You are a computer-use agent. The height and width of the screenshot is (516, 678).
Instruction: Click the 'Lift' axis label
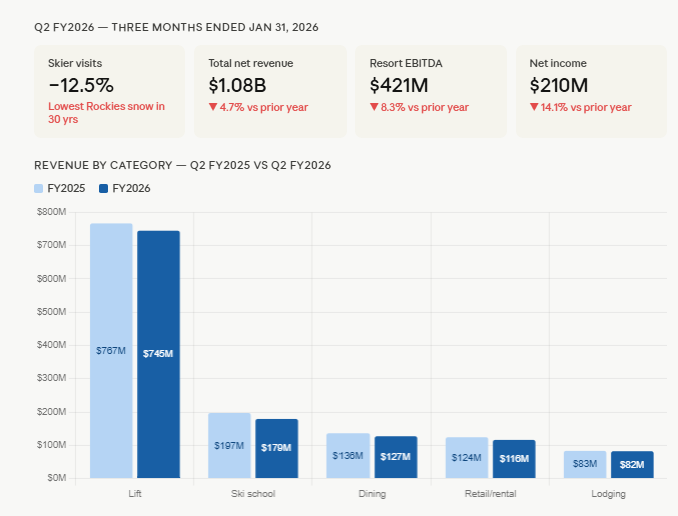135,494
